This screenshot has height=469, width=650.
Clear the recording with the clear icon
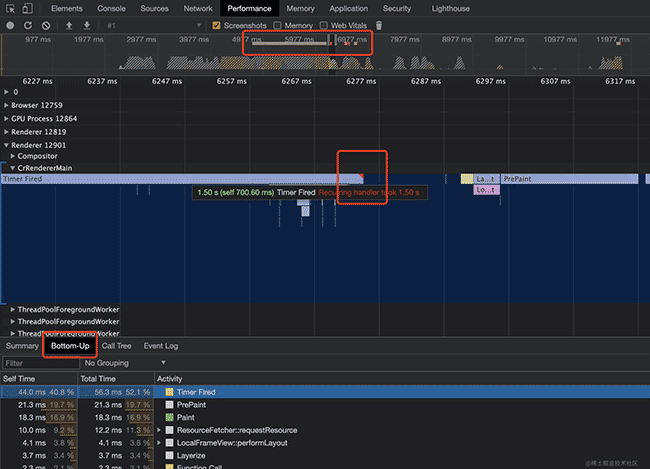[46, 26]
